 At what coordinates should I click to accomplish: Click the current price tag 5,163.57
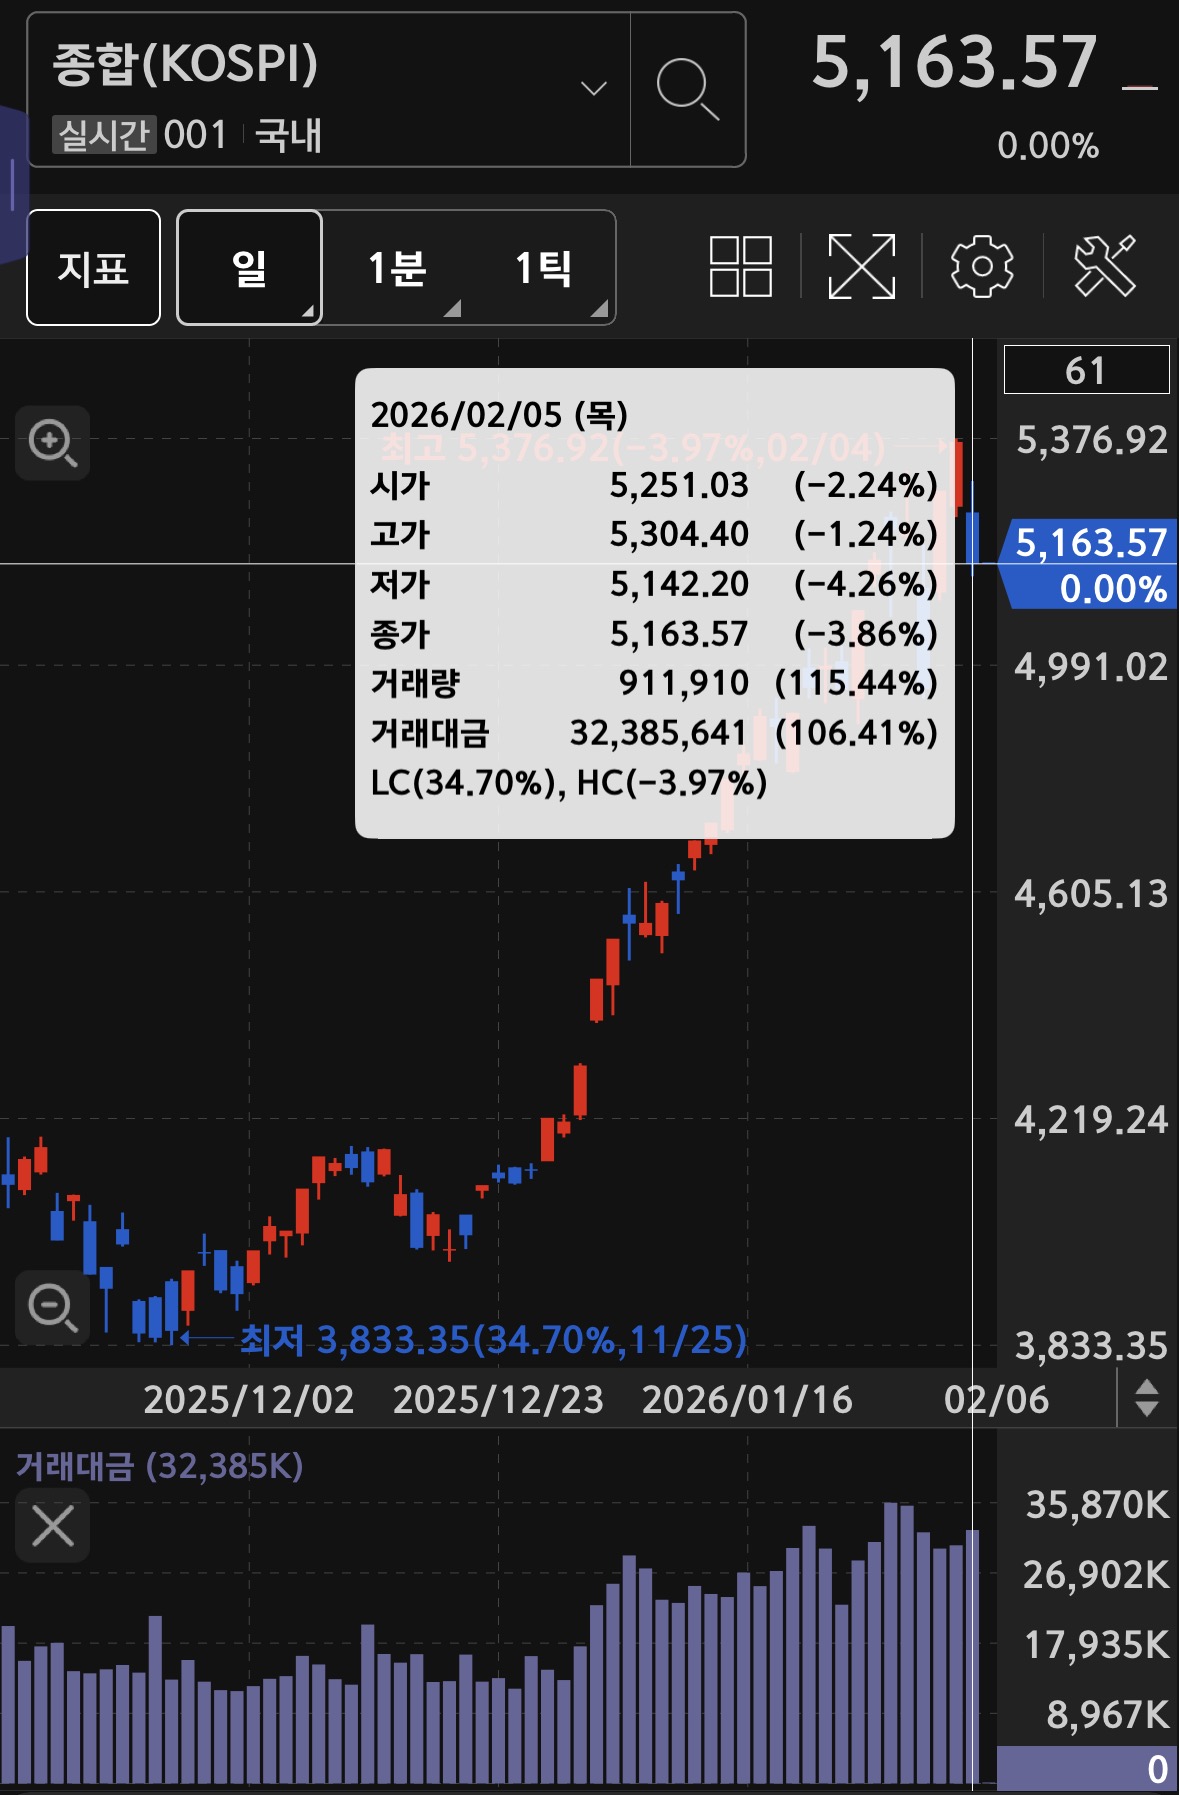click(1088, 564)
